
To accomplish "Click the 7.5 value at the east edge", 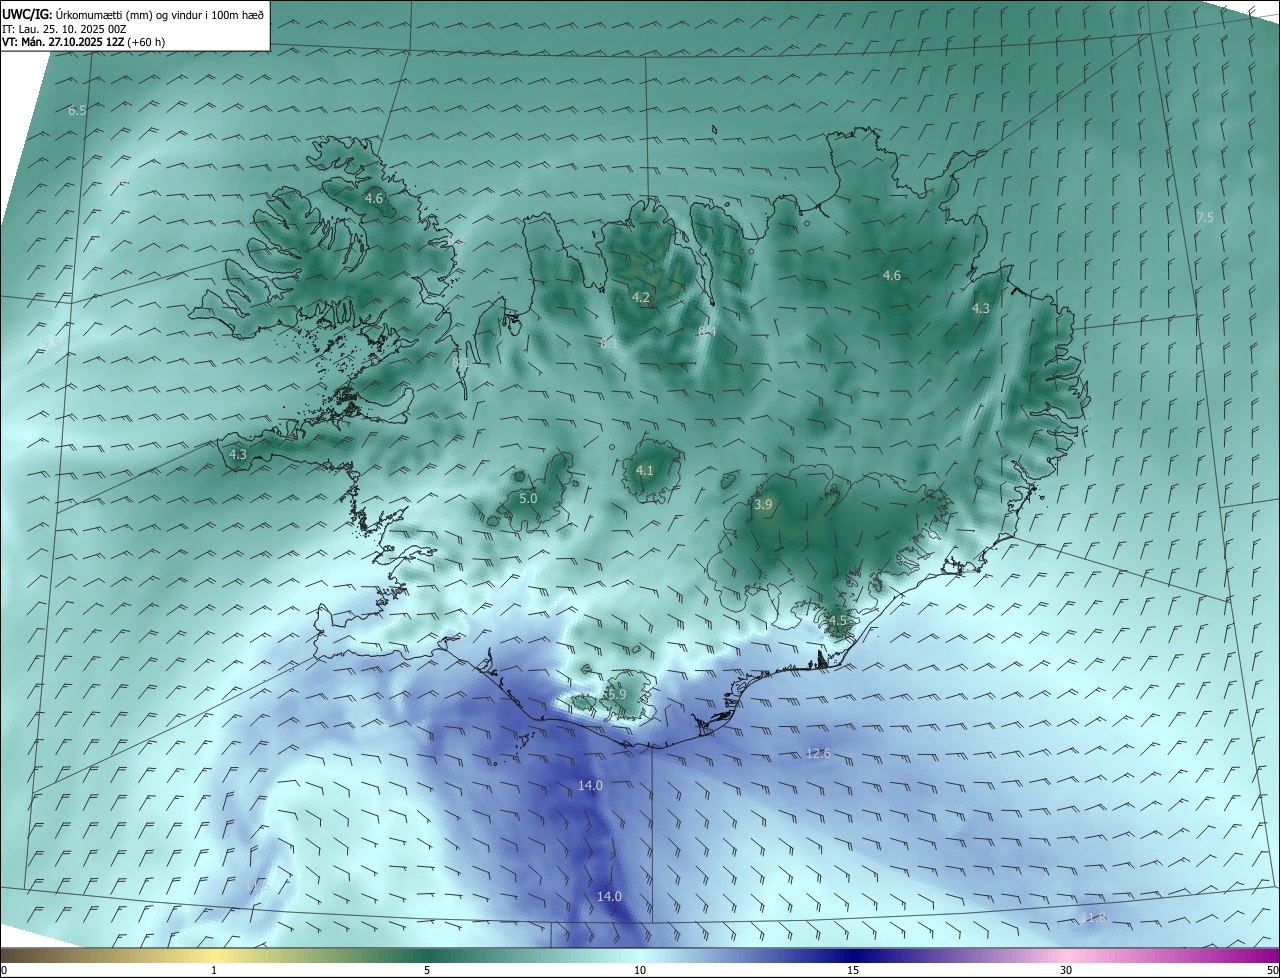I will [1204, 218].
